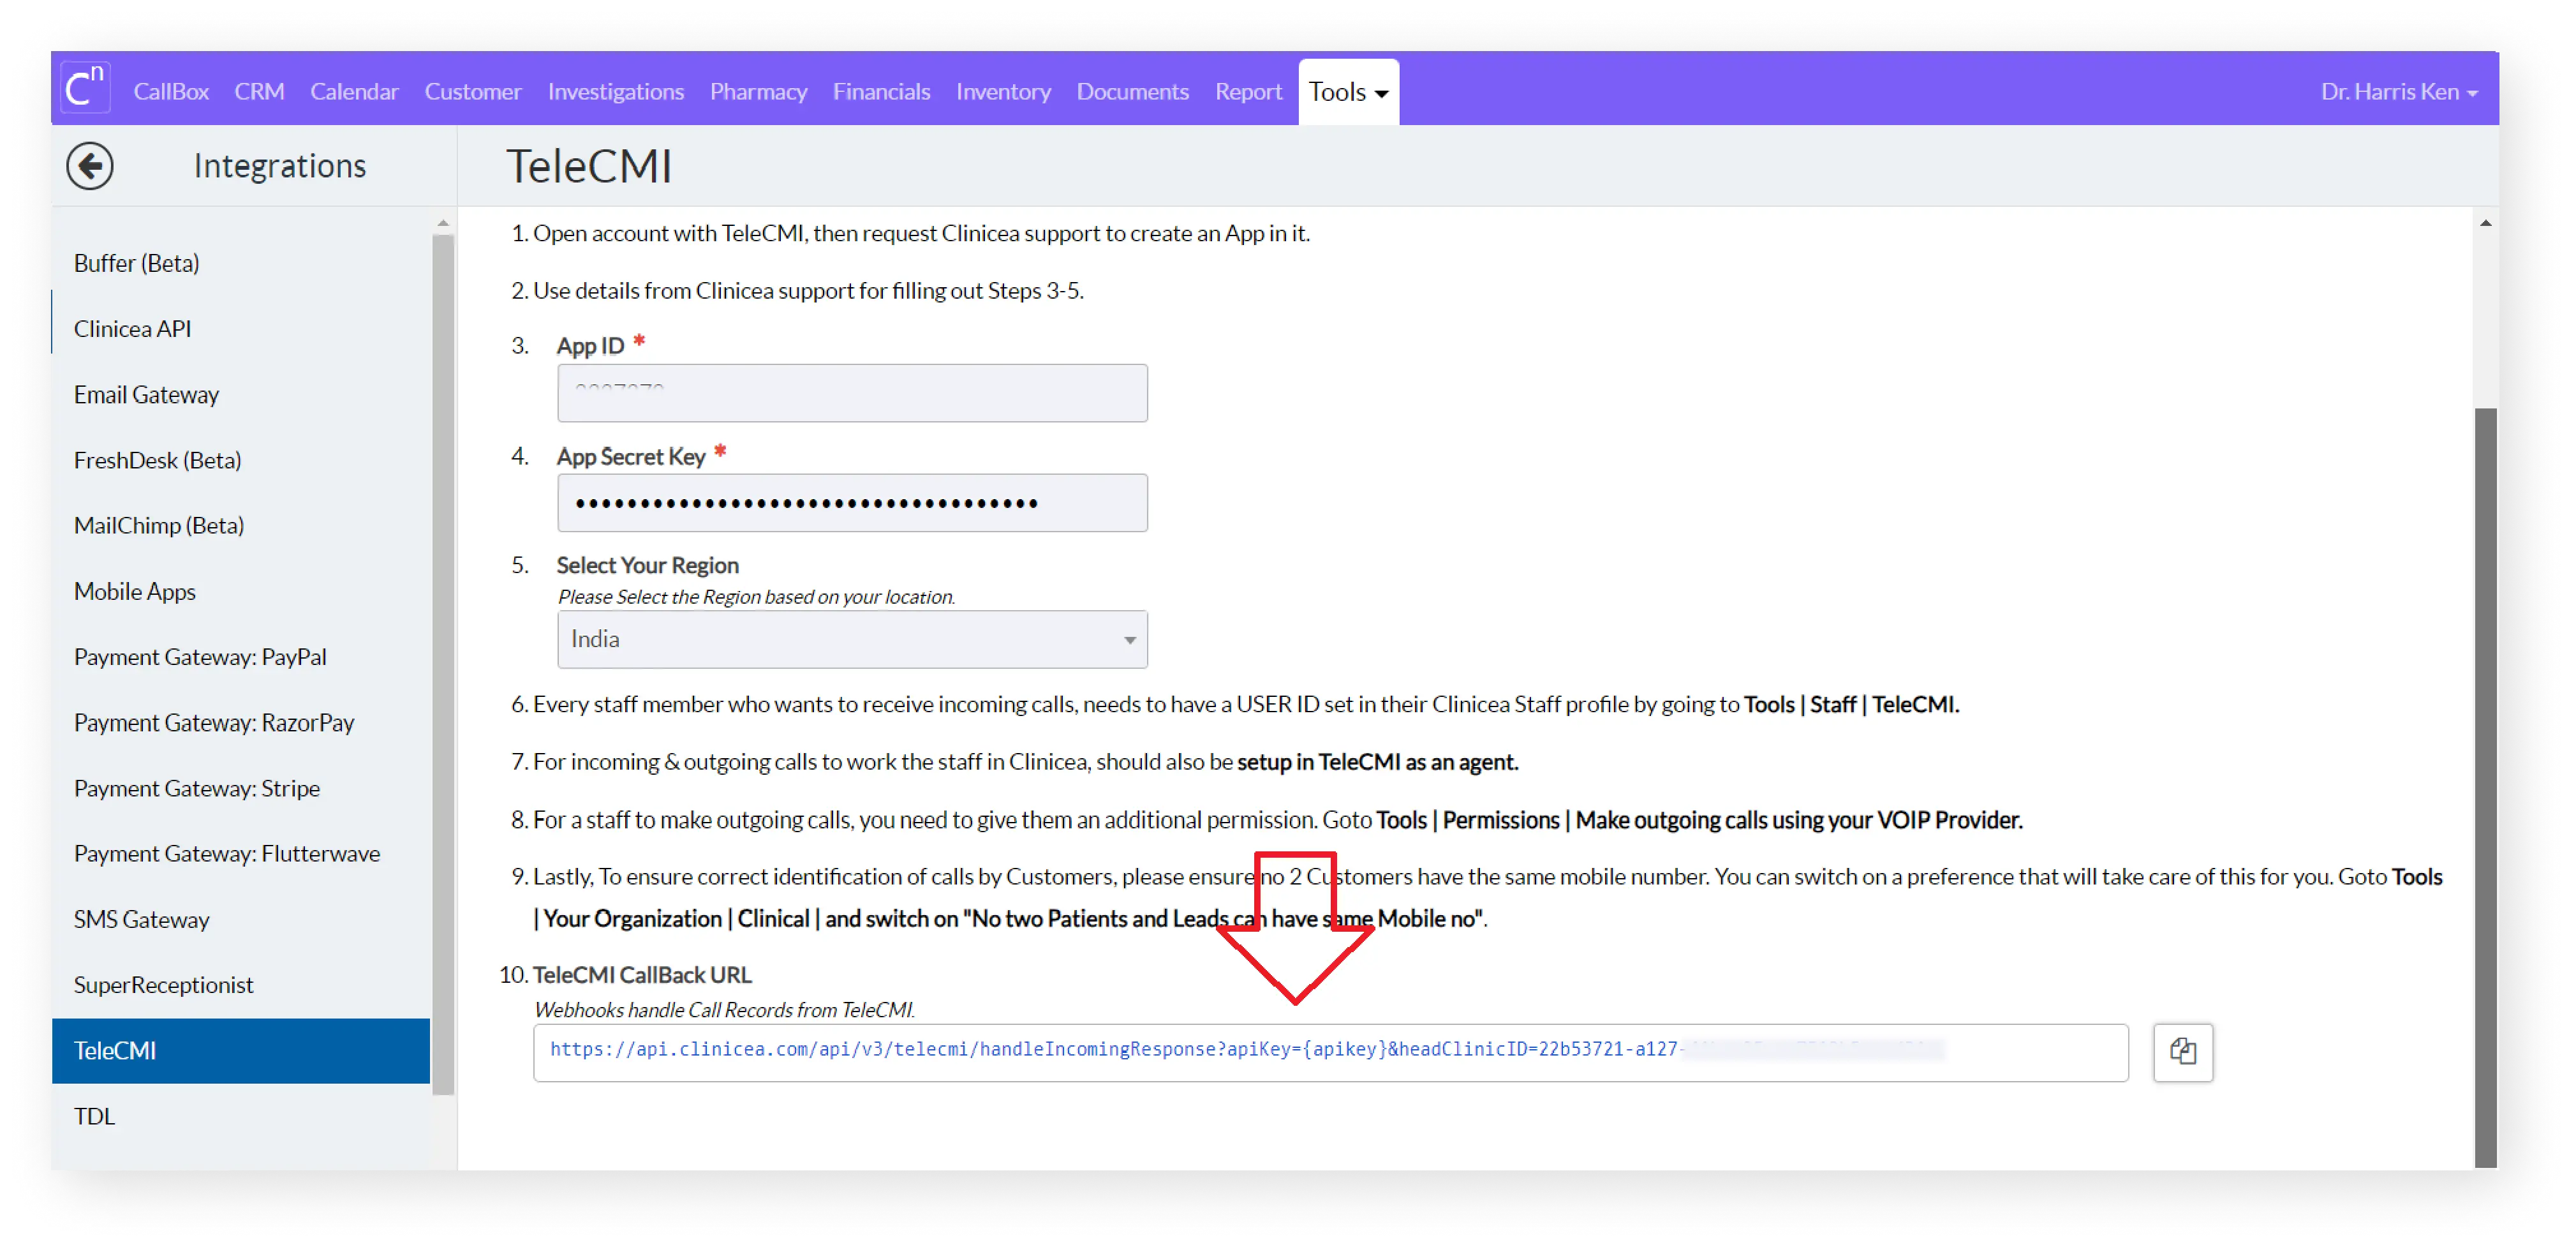
Task: Expand the Tools dropdown tab
Action: pyautogui.click(x=1348, y=91)
